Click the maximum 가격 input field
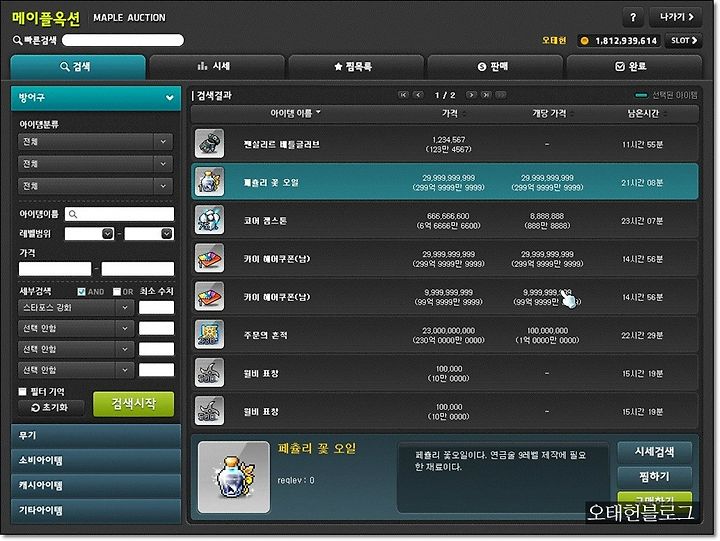 pos(138,269)
